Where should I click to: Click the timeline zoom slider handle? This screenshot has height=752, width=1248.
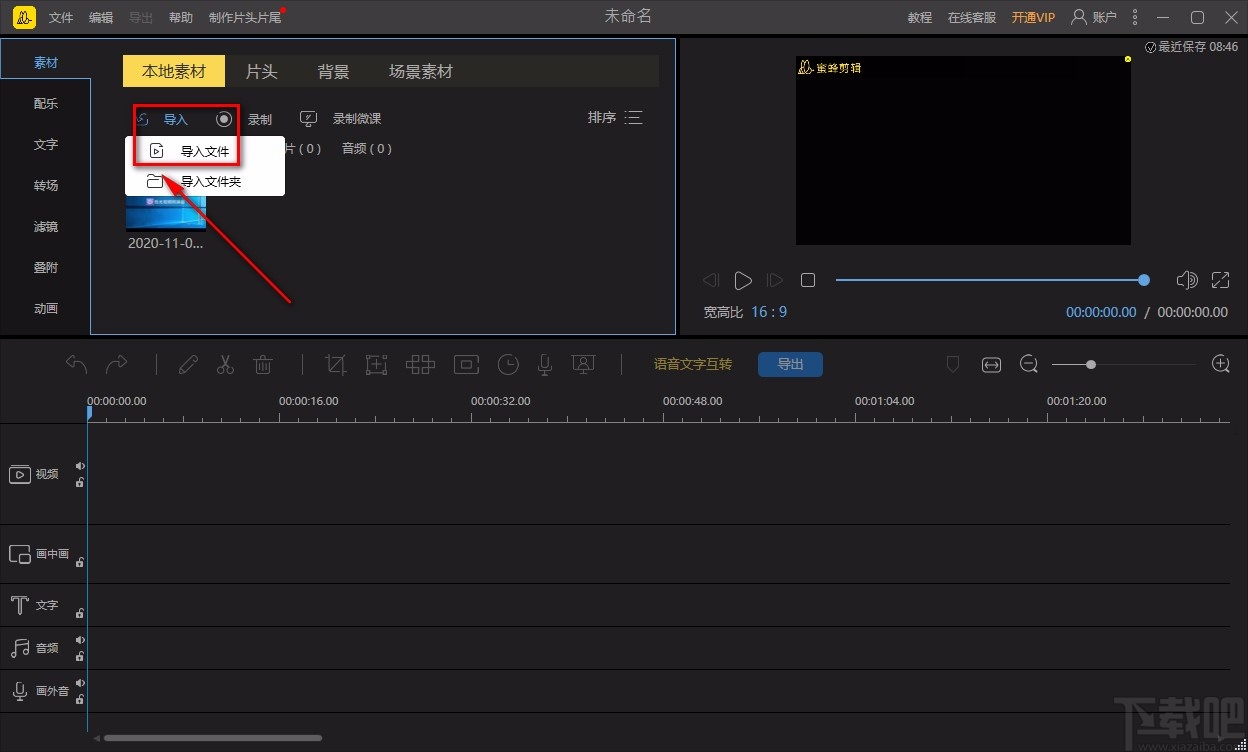pos(1091,365)
